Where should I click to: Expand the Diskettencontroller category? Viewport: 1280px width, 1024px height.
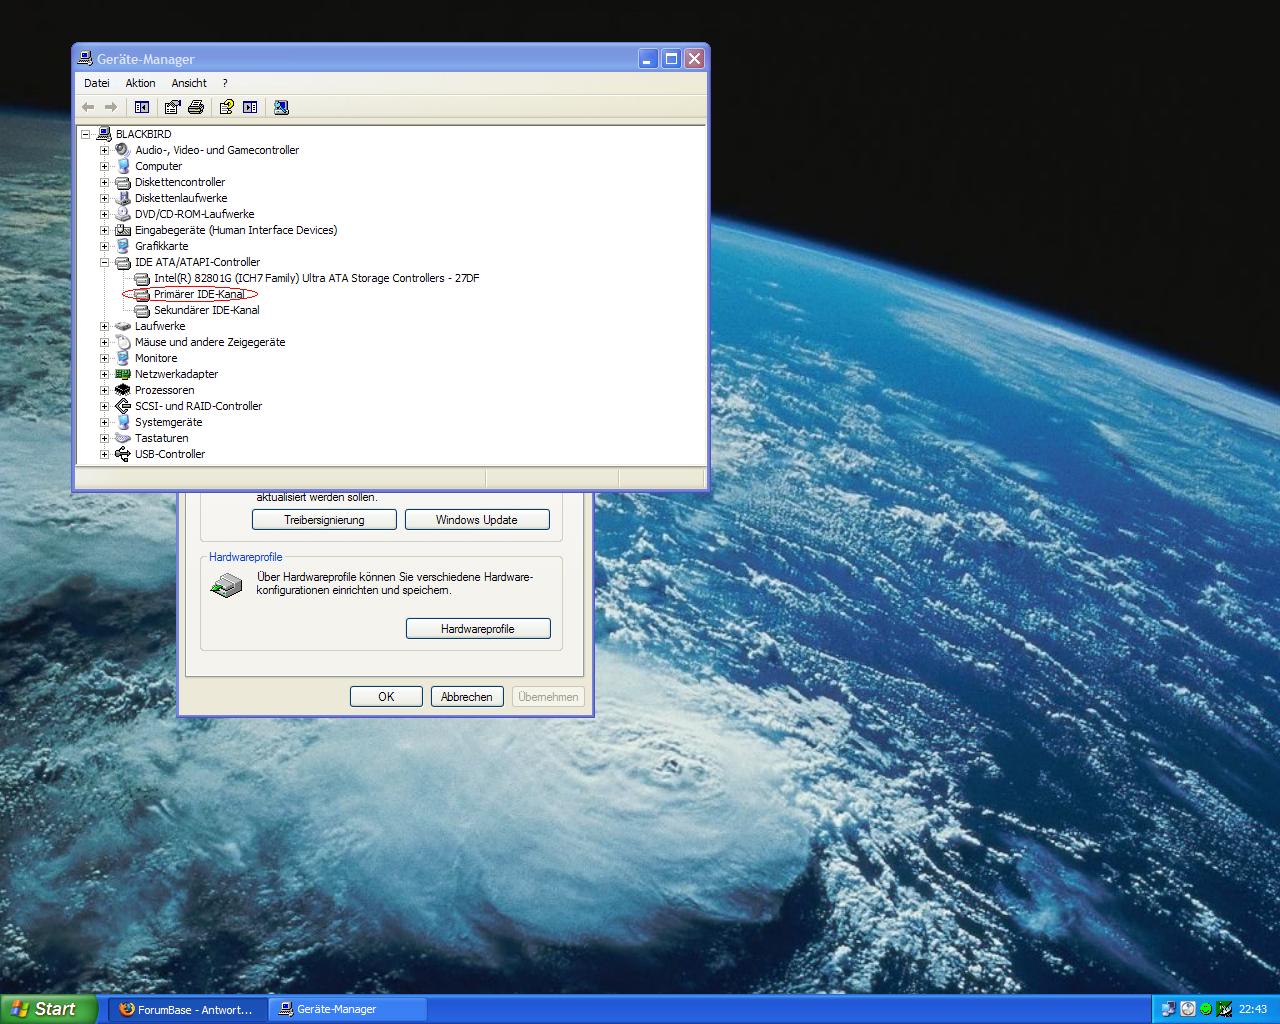tap(104, 182)
